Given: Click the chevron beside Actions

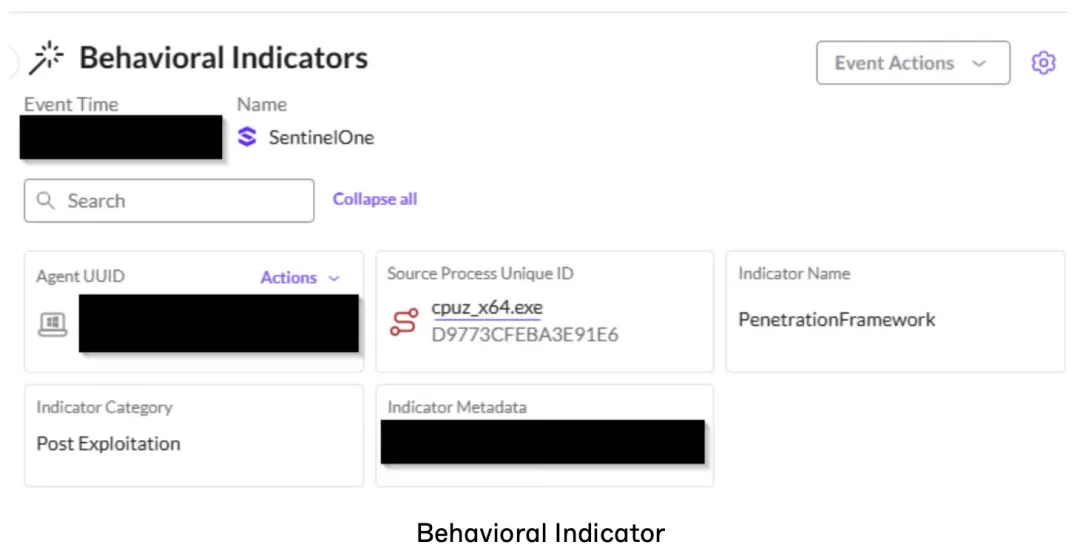Looking at the screenshot, I should [334, 278].
